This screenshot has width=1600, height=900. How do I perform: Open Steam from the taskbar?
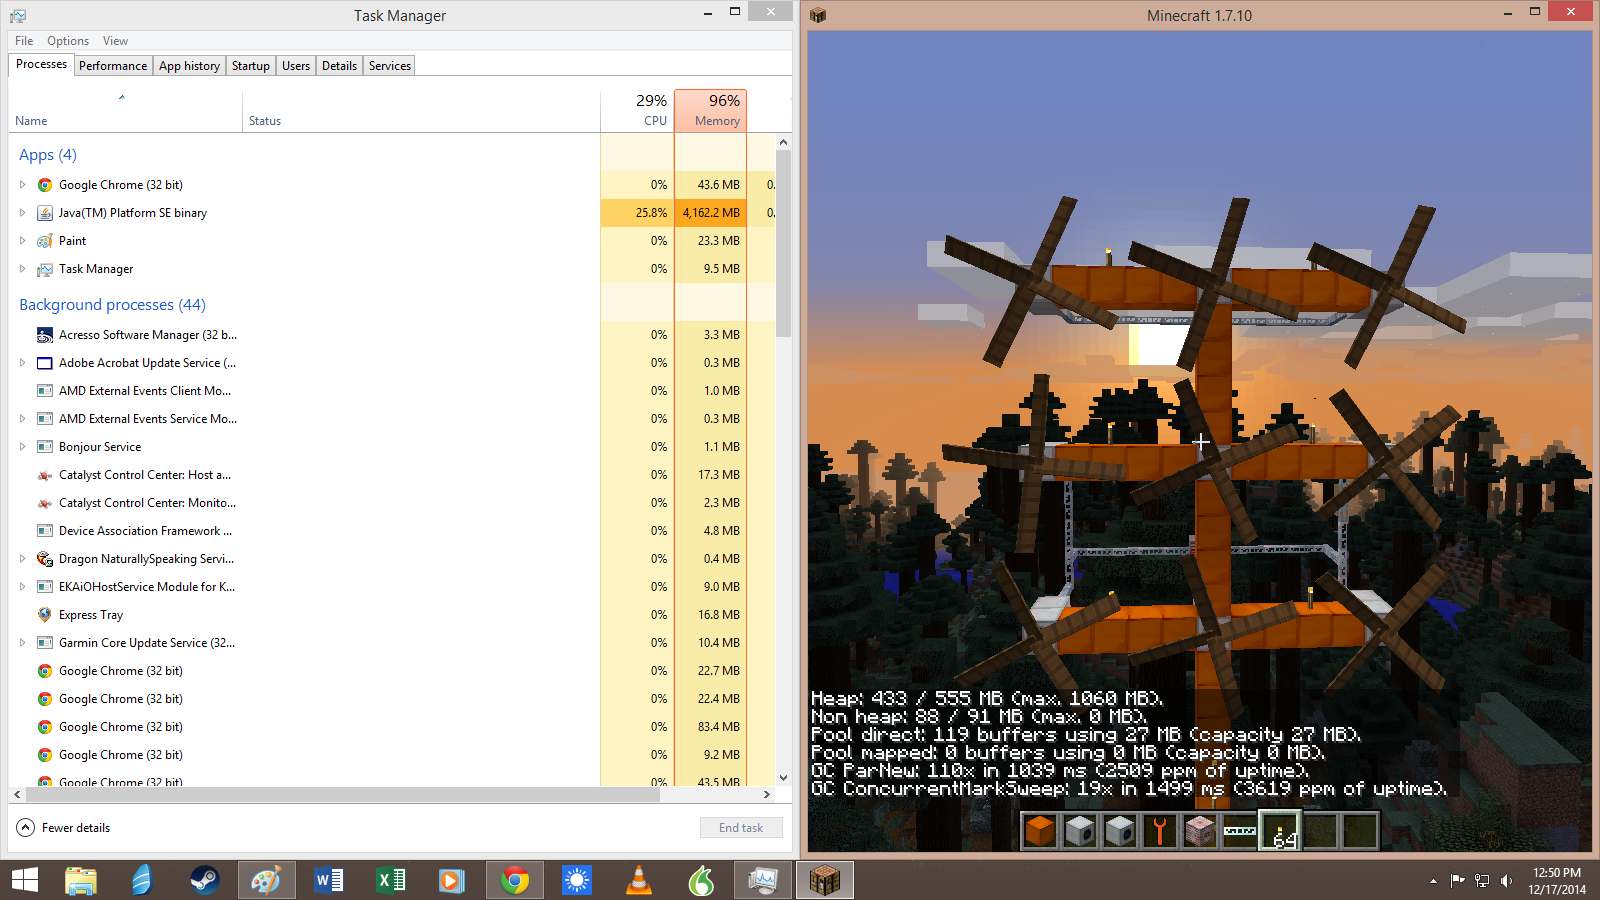(x=204, y=880)
